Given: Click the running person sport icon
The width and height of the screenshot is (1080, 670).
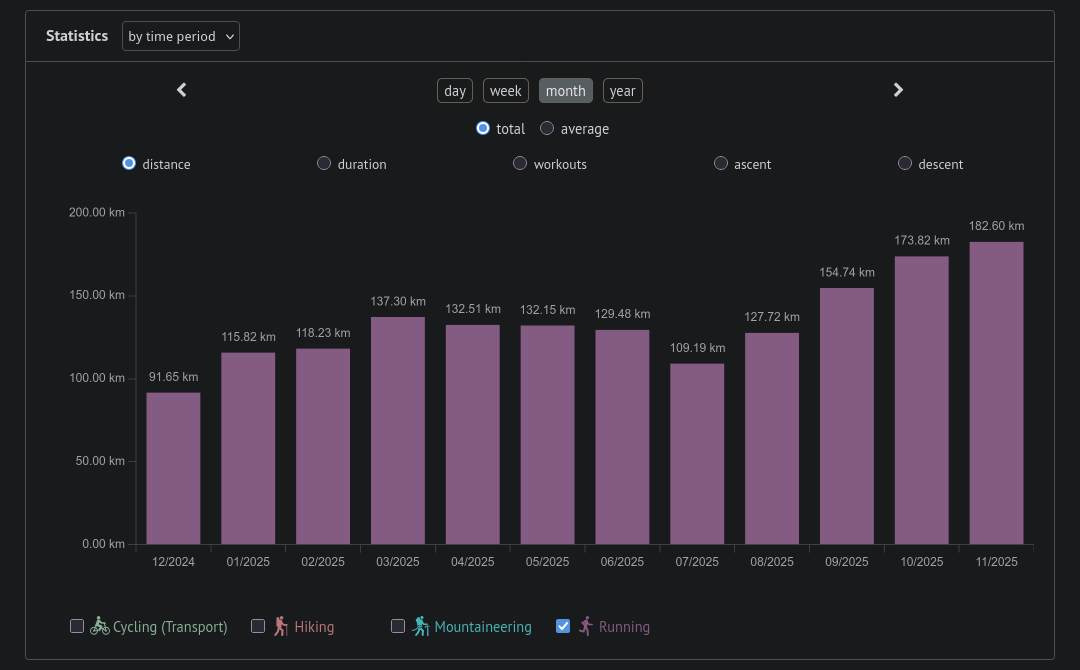Looking at the screenshot, I should (x=586, y=626).
